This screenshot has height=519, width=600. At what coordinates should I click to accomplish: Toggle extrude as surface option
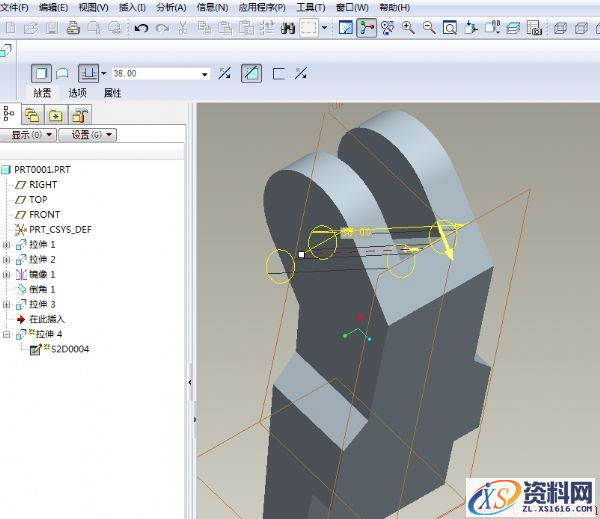(61, 73)
